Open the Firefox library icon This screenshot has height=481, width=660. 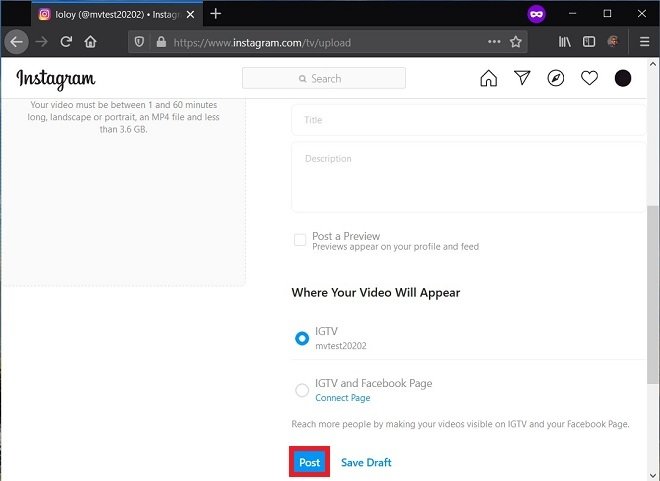(x=564, y=42)
